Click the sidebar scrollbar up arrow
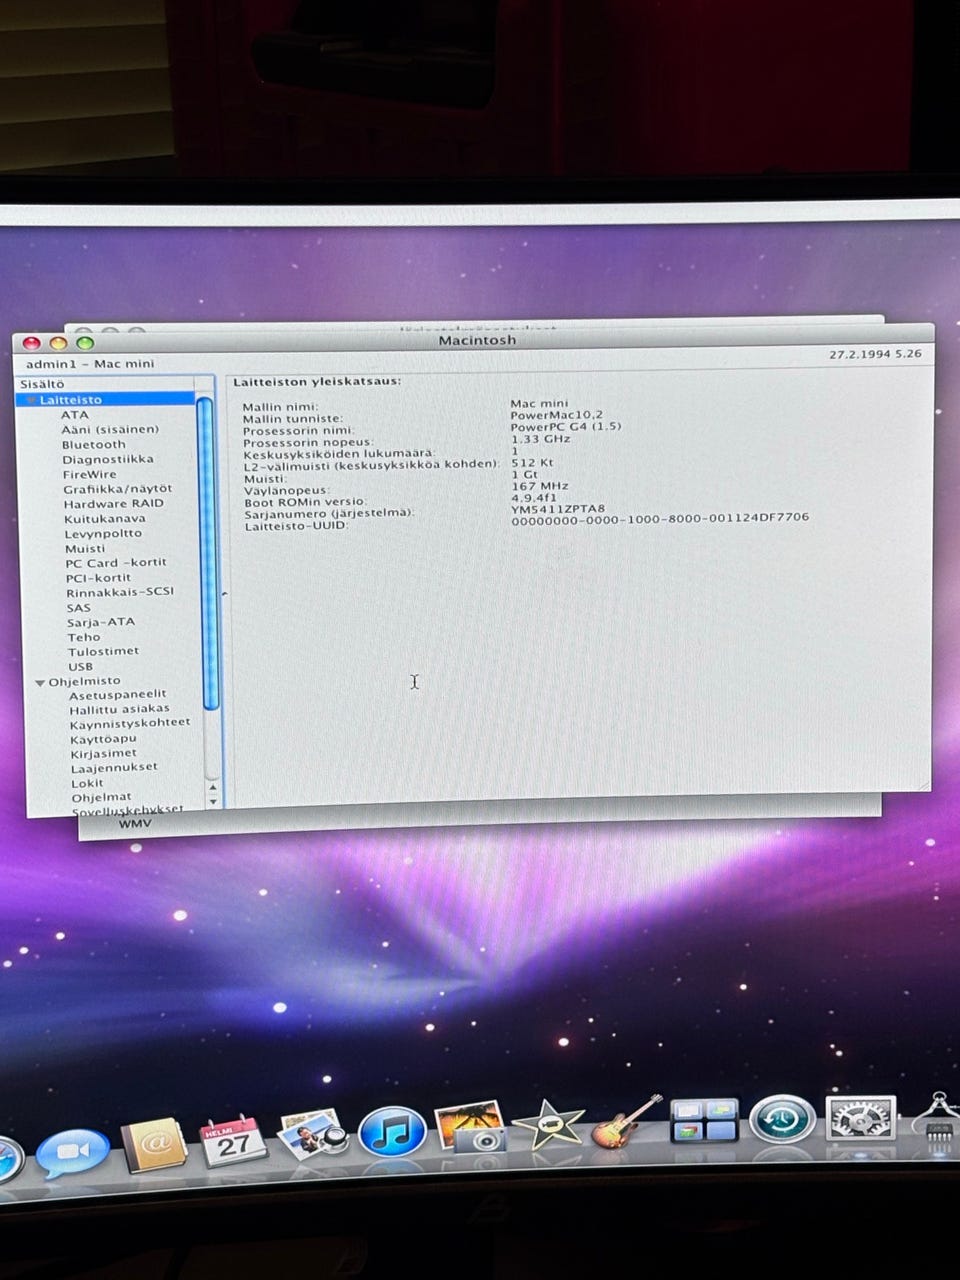 click(212, 787)
